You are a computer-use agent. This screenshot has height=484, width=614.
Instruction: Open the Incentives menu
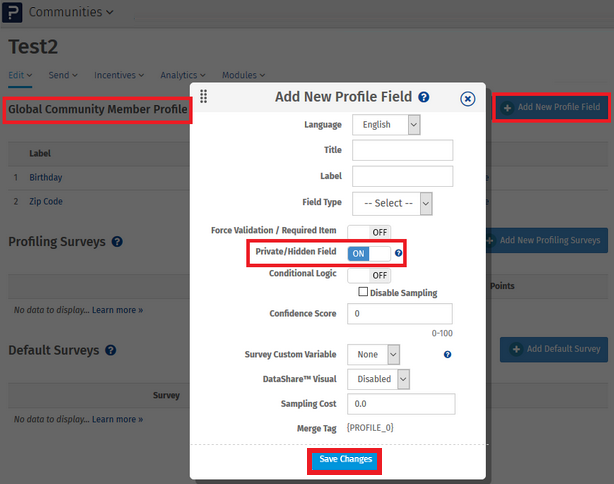pyautogui.click(x=119, y=75)
